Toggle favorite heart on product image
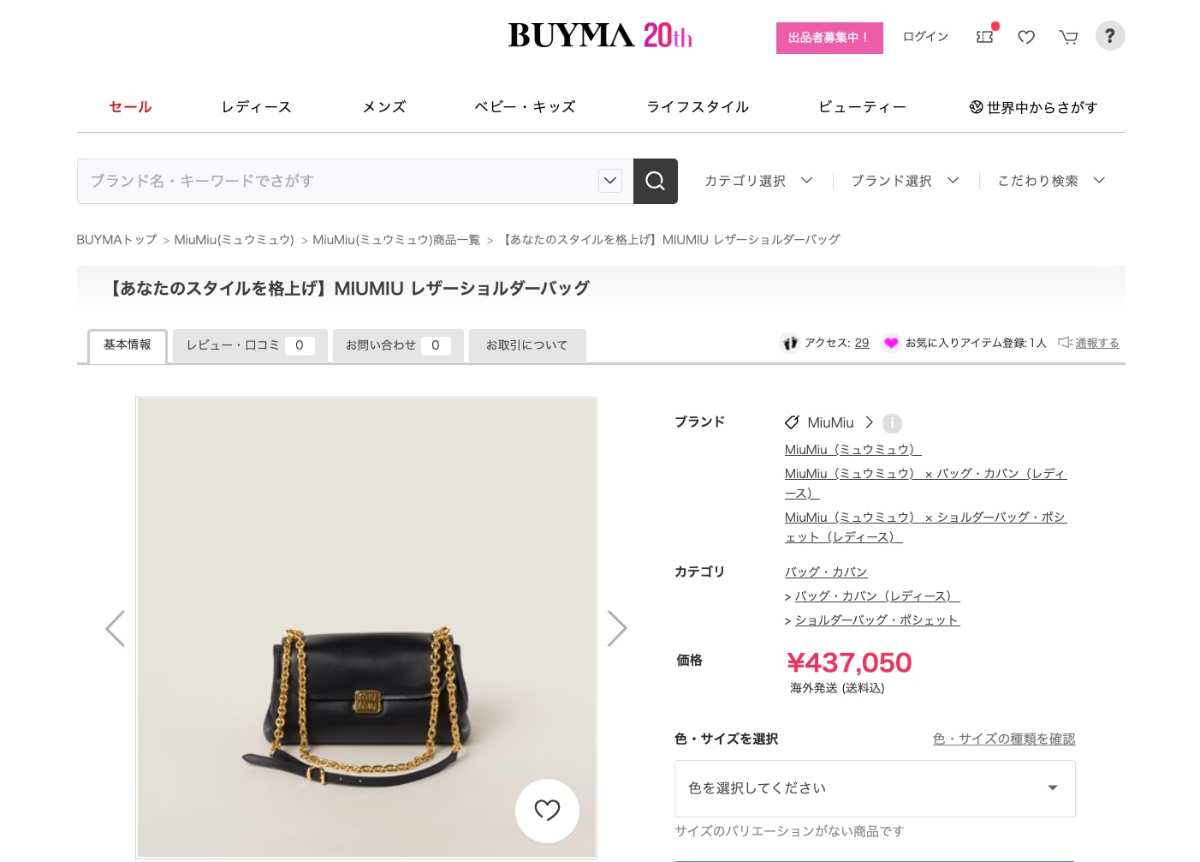This screenshot has width=1200, height=862. pos(547,810)
